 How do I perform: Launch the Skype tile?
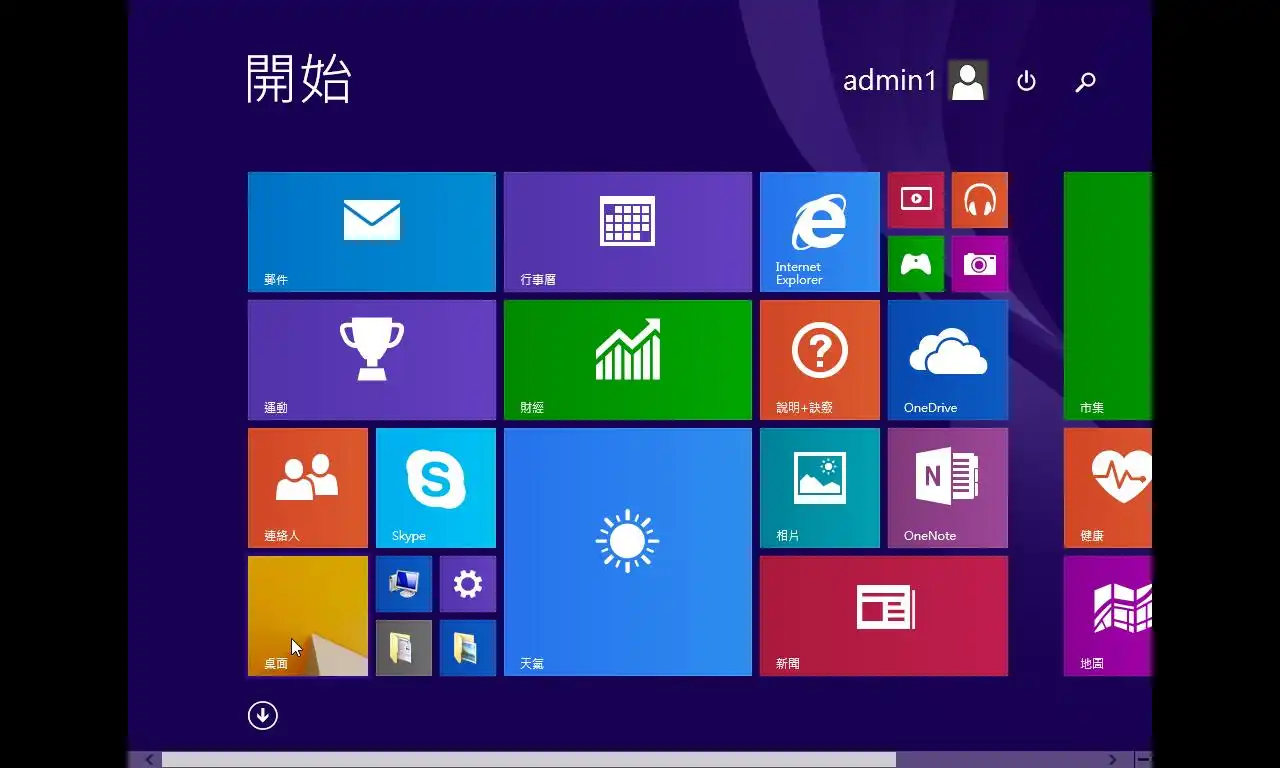coord(436,488)
